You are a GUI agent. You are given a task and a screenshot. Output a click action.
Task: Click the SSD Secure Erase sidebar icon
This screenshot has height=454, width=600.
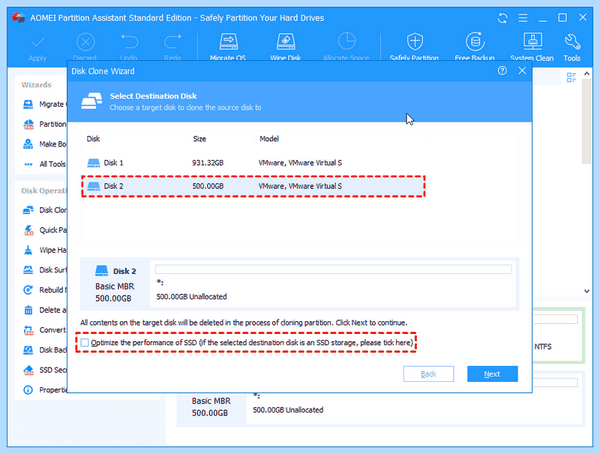pyautogui.click(x=28, y=370)
